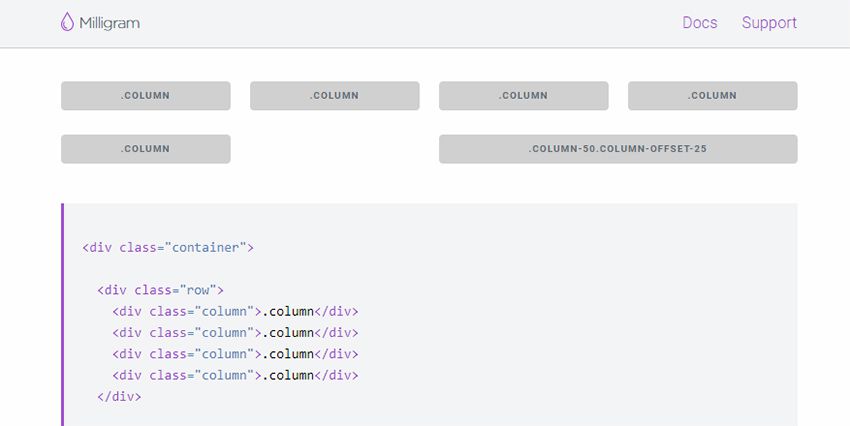Image resolution: width=850 pixels, height=426 pixels.
Task: Click the lone .COLUMN block in second row
Action: pos(146,149)
